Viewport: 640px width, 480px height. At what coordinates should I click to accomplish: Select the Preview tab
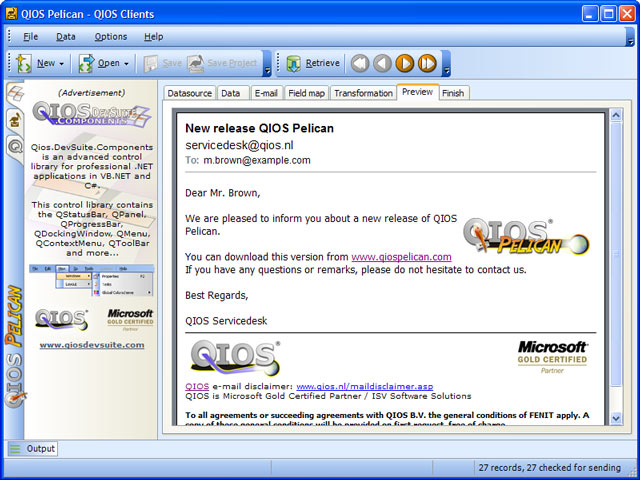coord(418,92)
